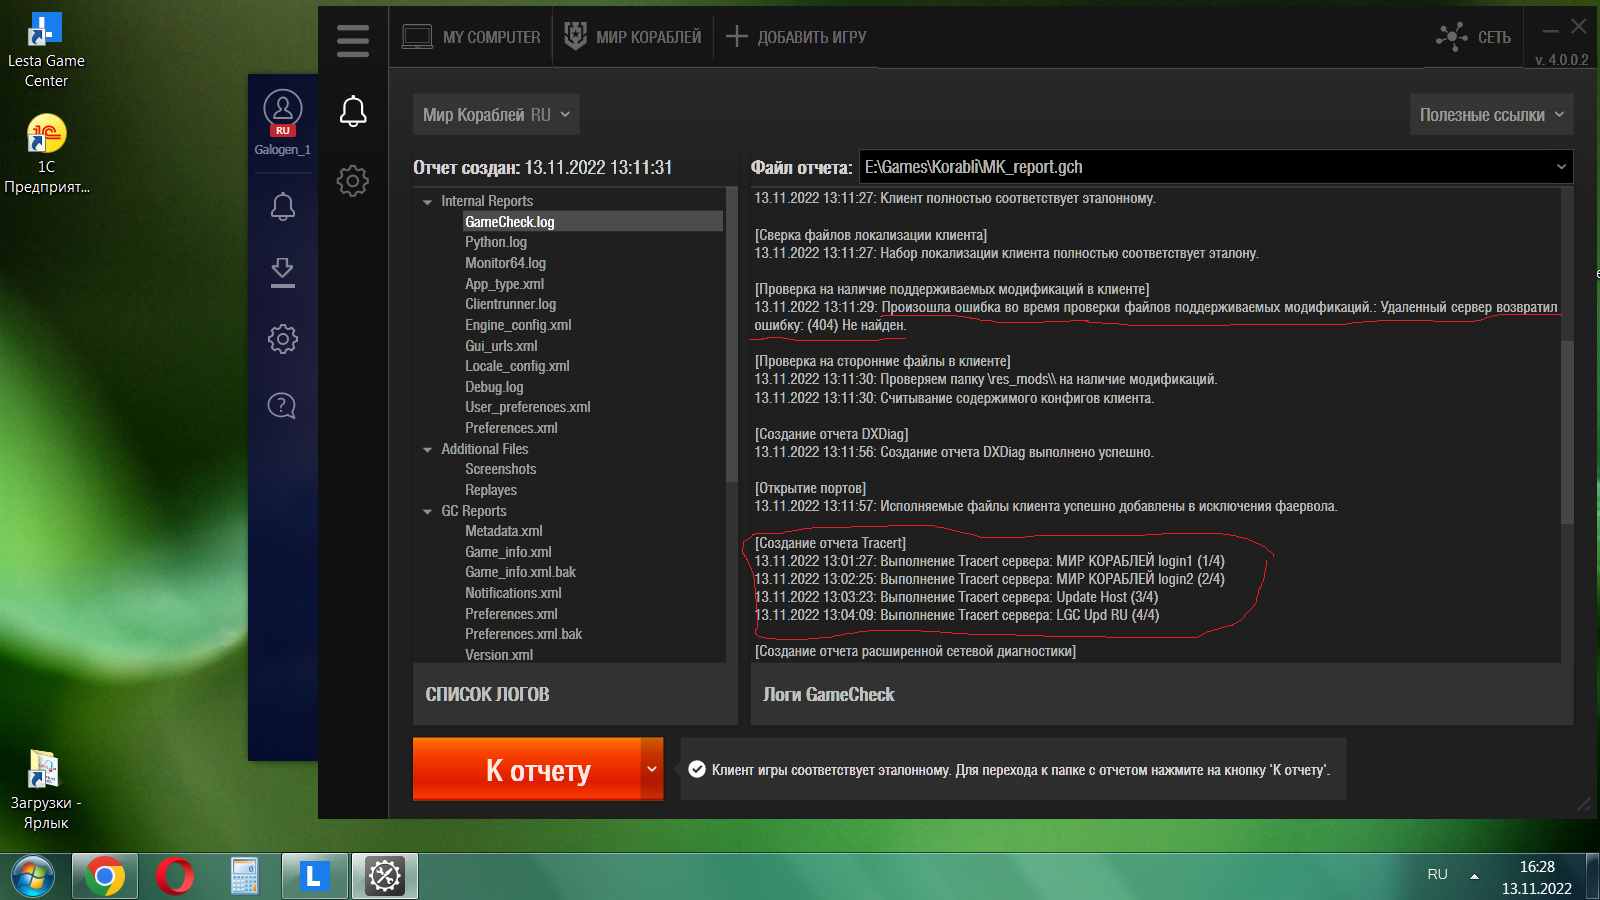Open the Мир Кораблей RU dropdown
The image size is (1600, 900).
click(496, 115)
